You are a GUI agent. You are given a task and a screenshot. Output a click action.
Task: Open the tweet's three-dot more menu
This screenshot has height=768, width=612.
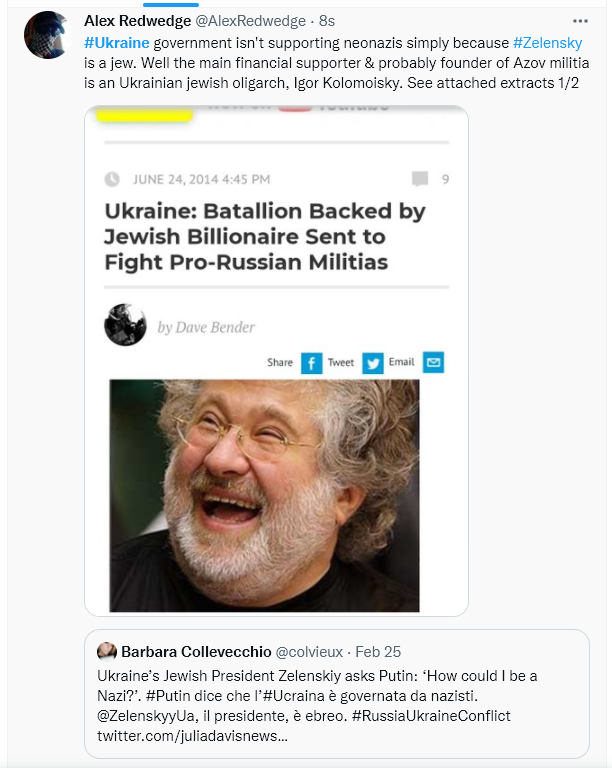(x=580, y=20)
